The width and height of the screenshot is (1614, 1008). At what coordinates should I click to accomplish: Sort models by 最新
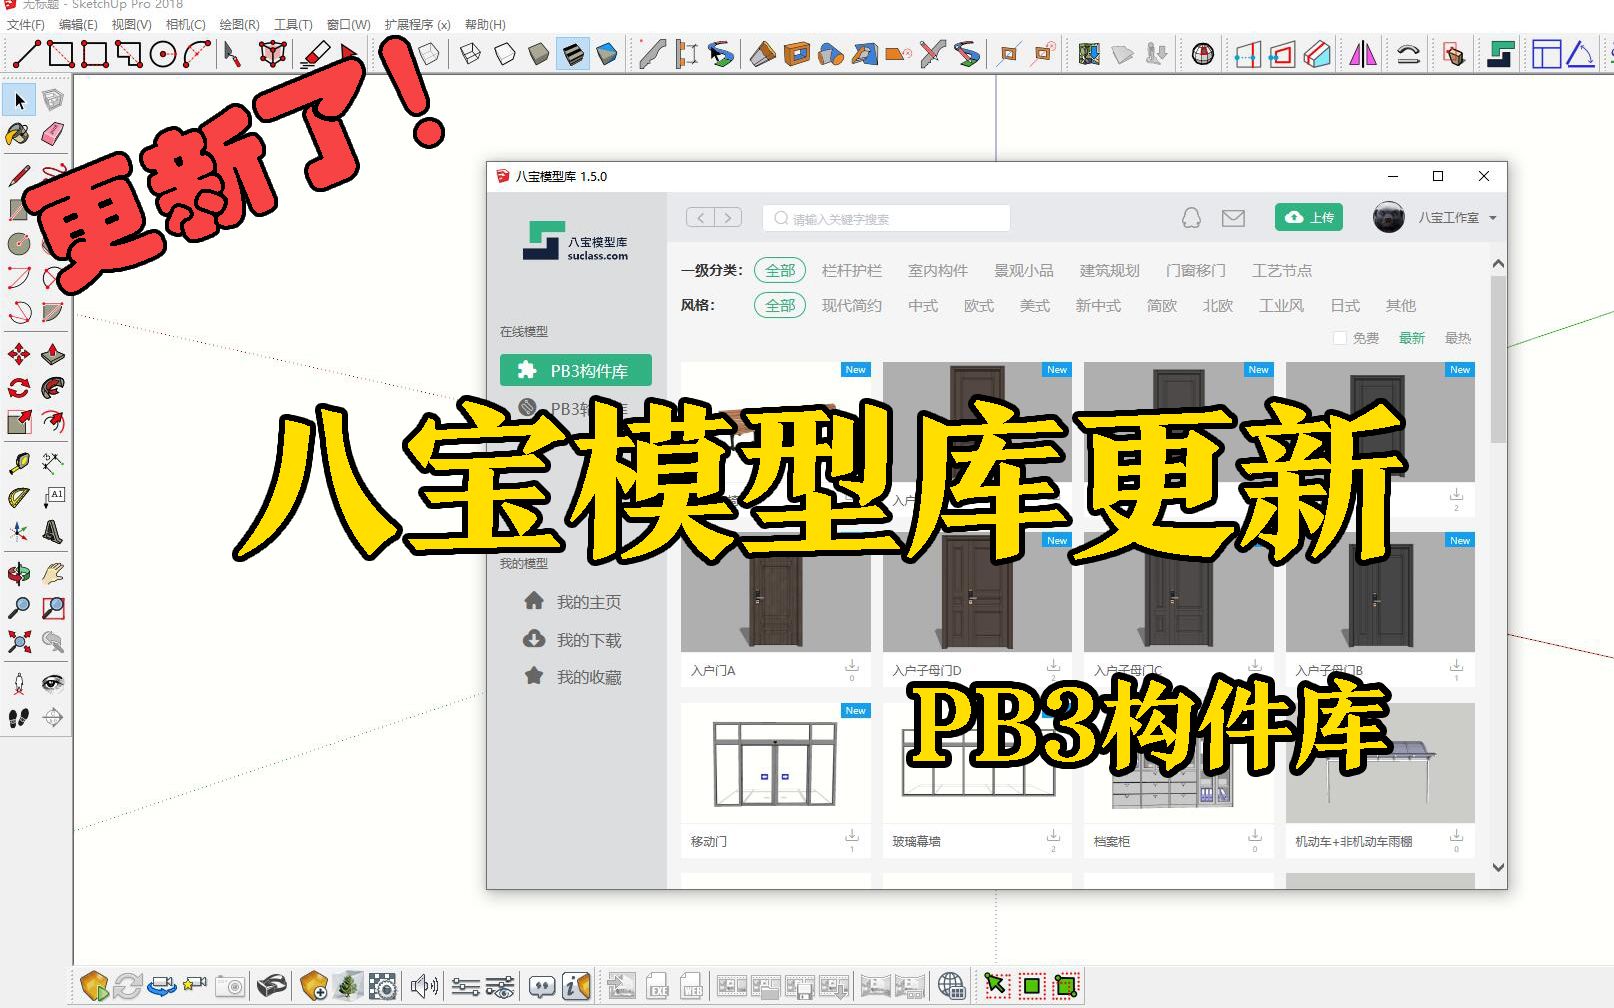pyautogui.click(x=1412, y=338)
